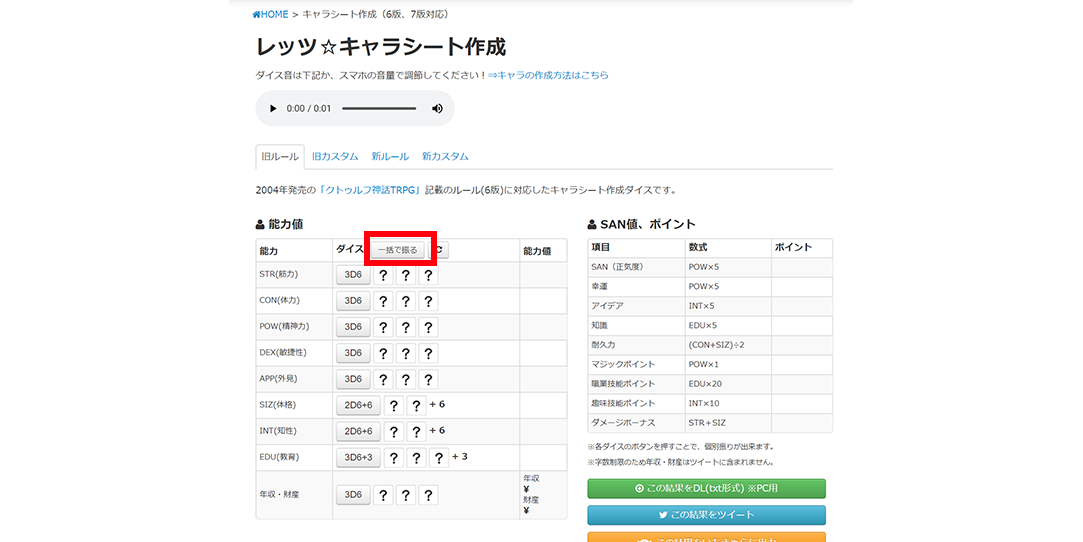Click the INT×10 formula cell
The height and width of the screenshot is (542, 1083).
[728, 403]
